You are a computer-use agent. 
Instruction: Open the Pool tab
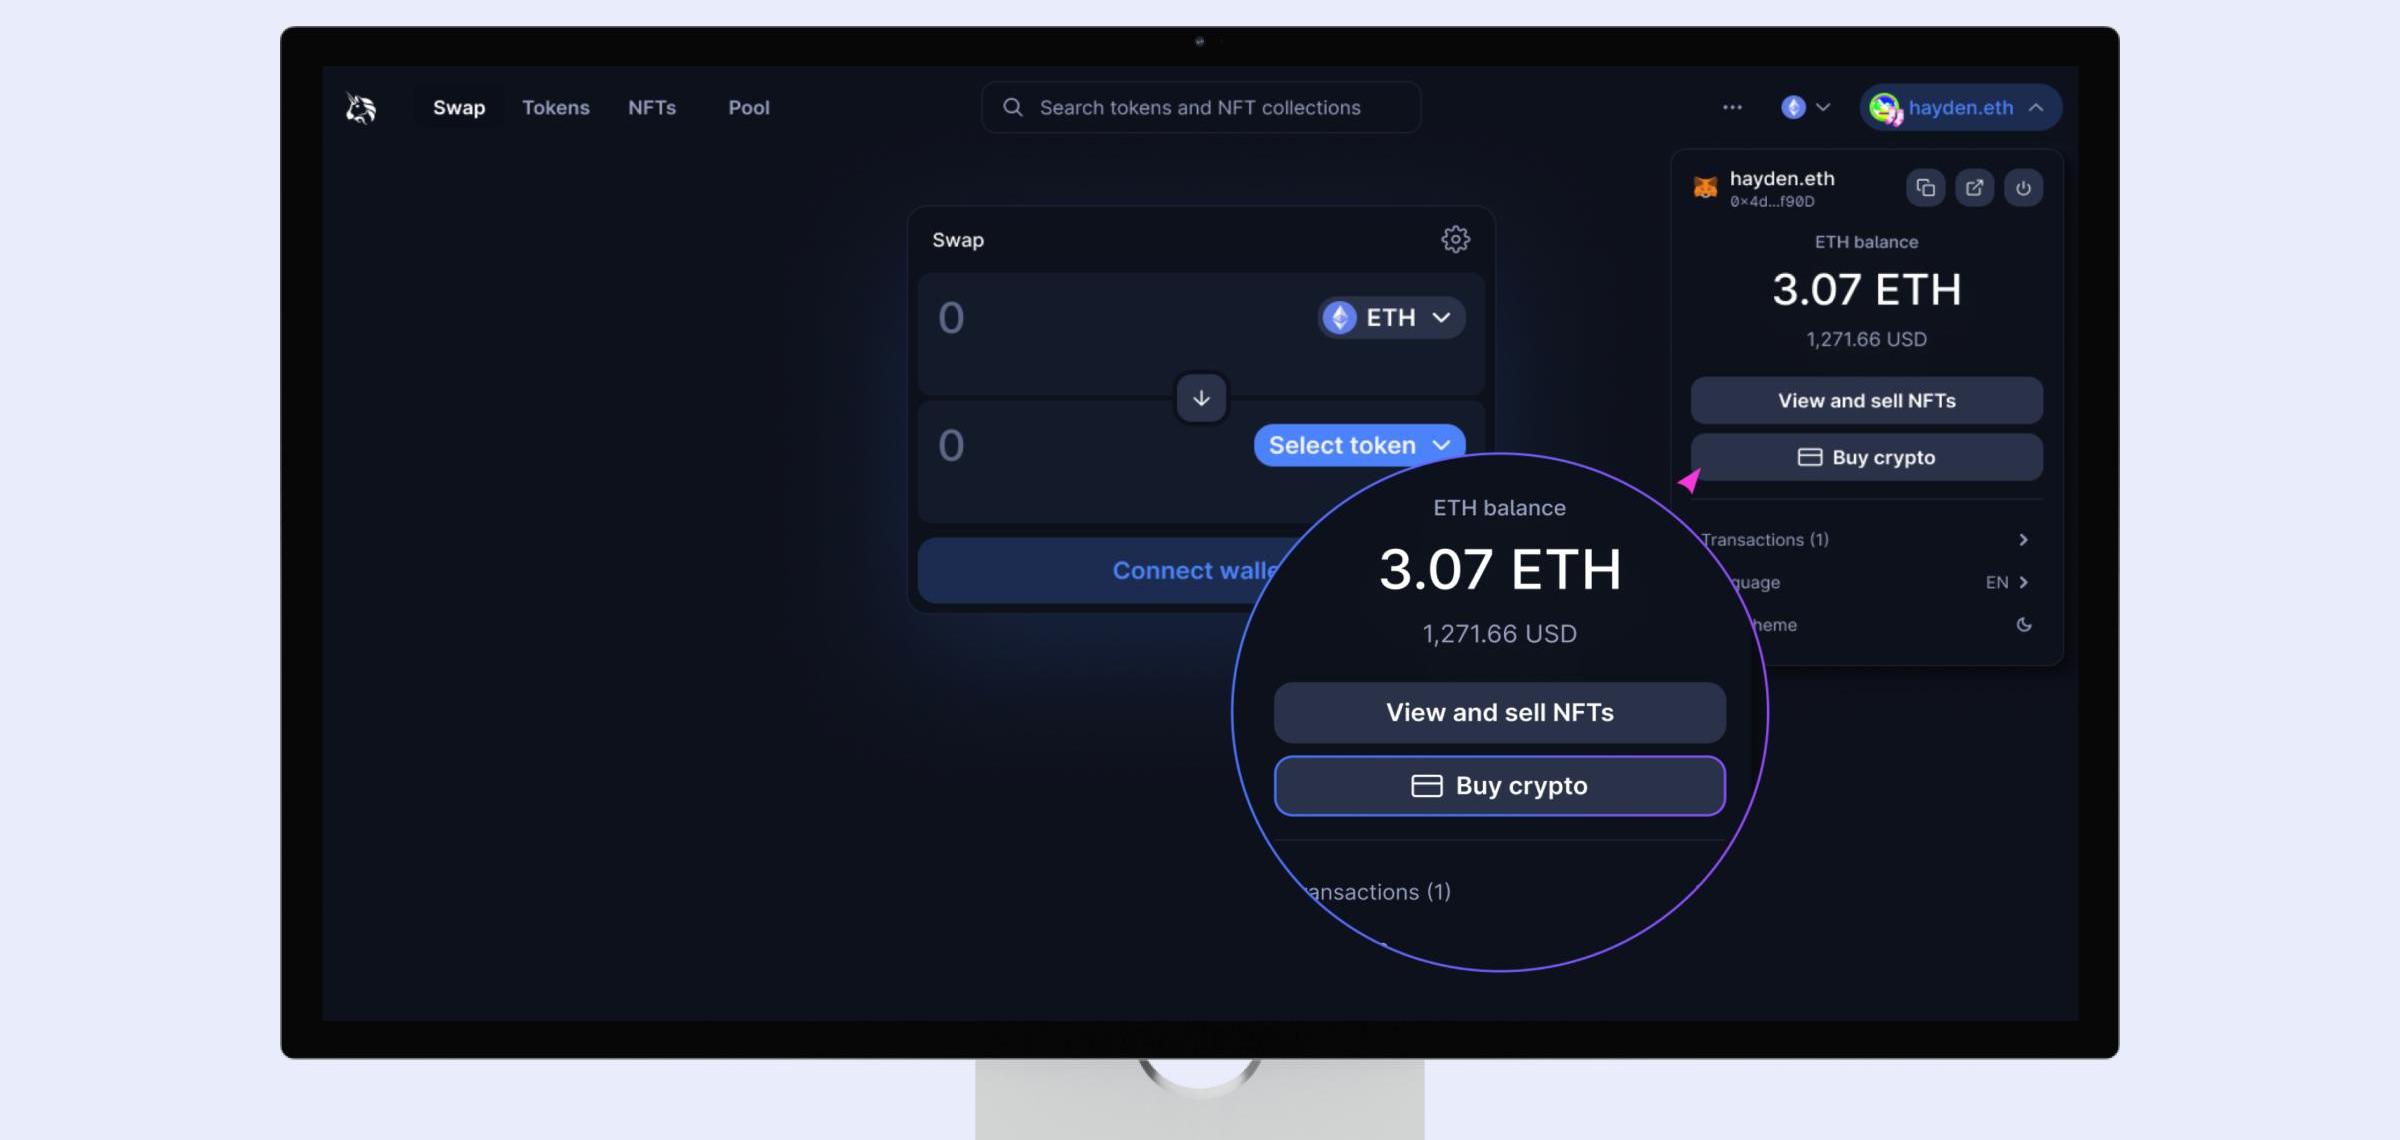click(749, 107)
